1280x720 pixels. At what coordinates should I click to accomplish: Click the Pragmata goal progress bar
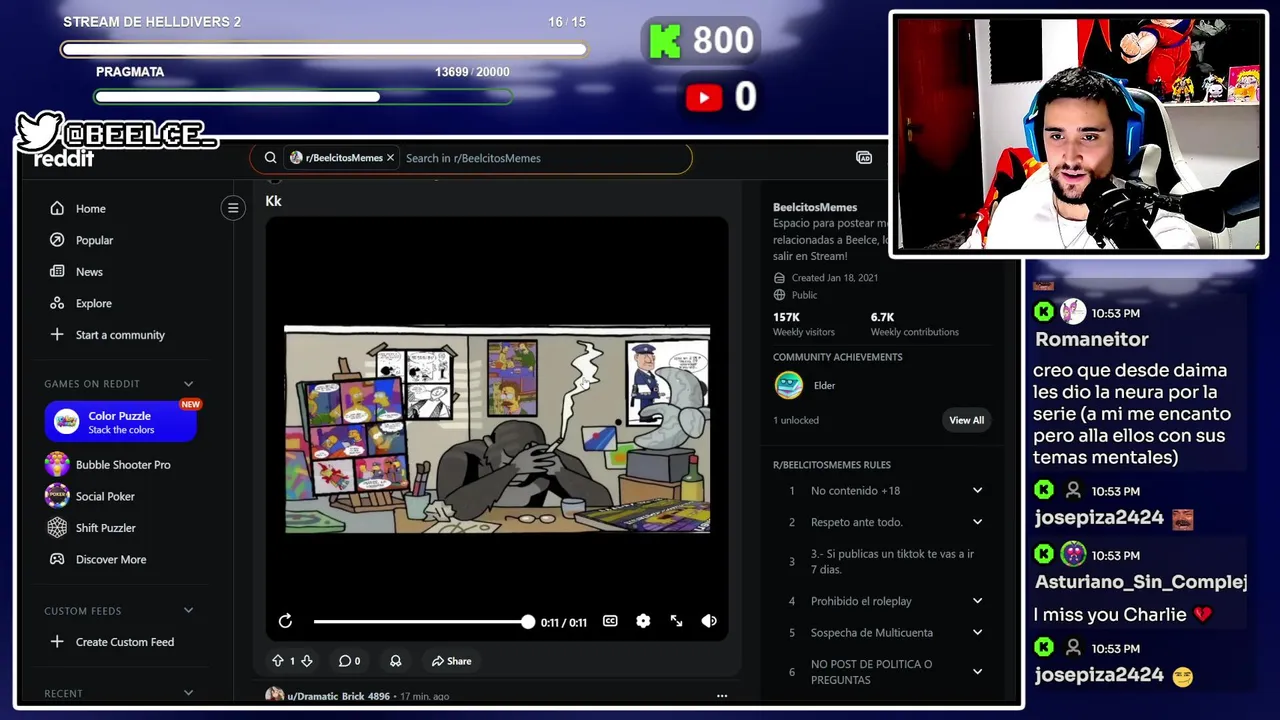click(303, 97)
